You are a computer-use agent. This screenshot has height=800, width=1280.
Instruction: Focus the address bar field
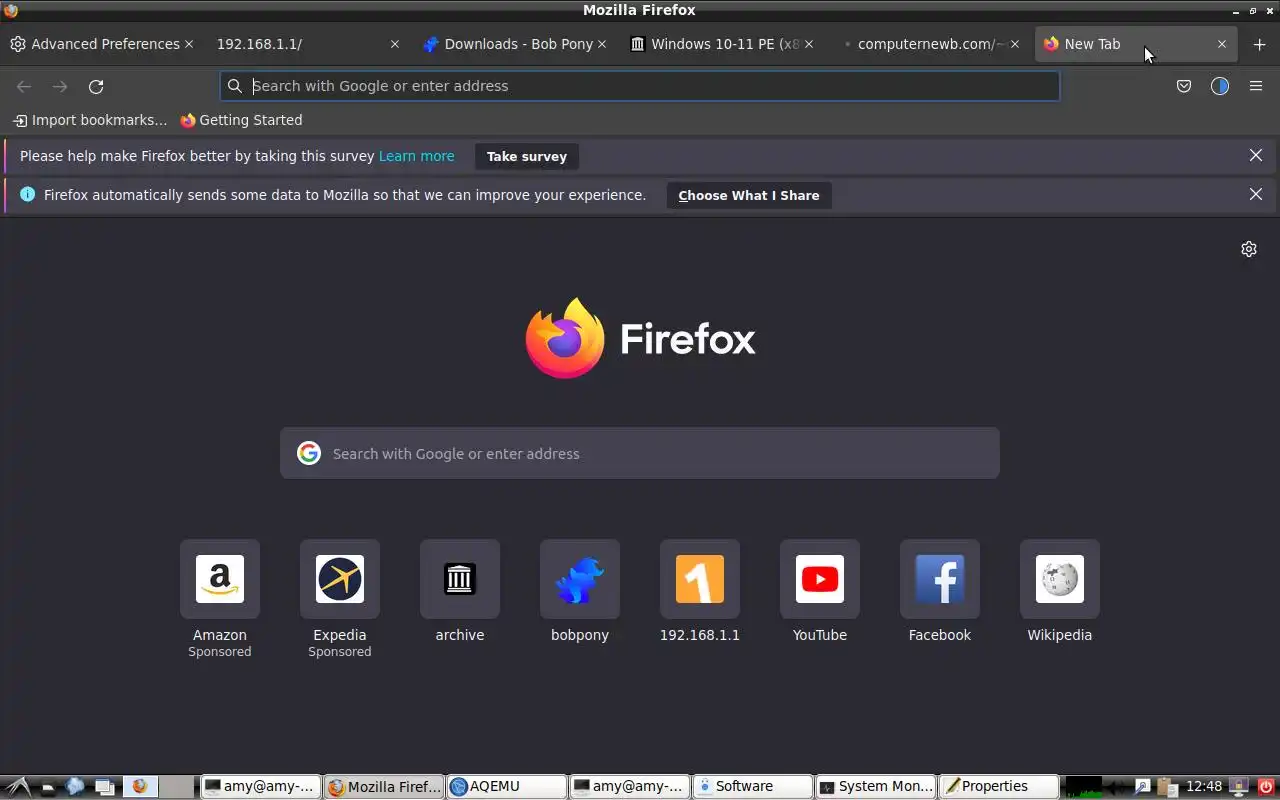[640, 86]
